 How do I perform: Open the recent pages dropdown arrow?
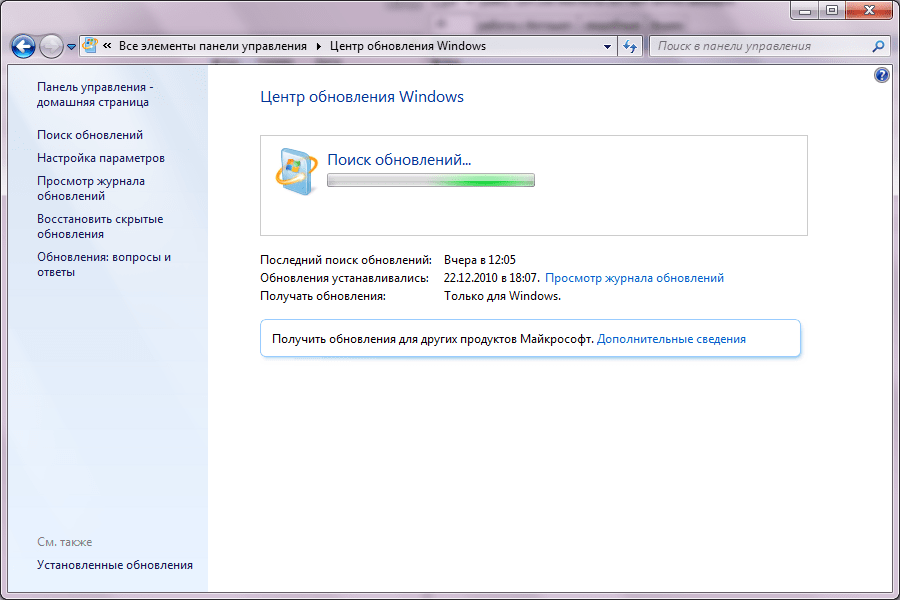(71, 47)
